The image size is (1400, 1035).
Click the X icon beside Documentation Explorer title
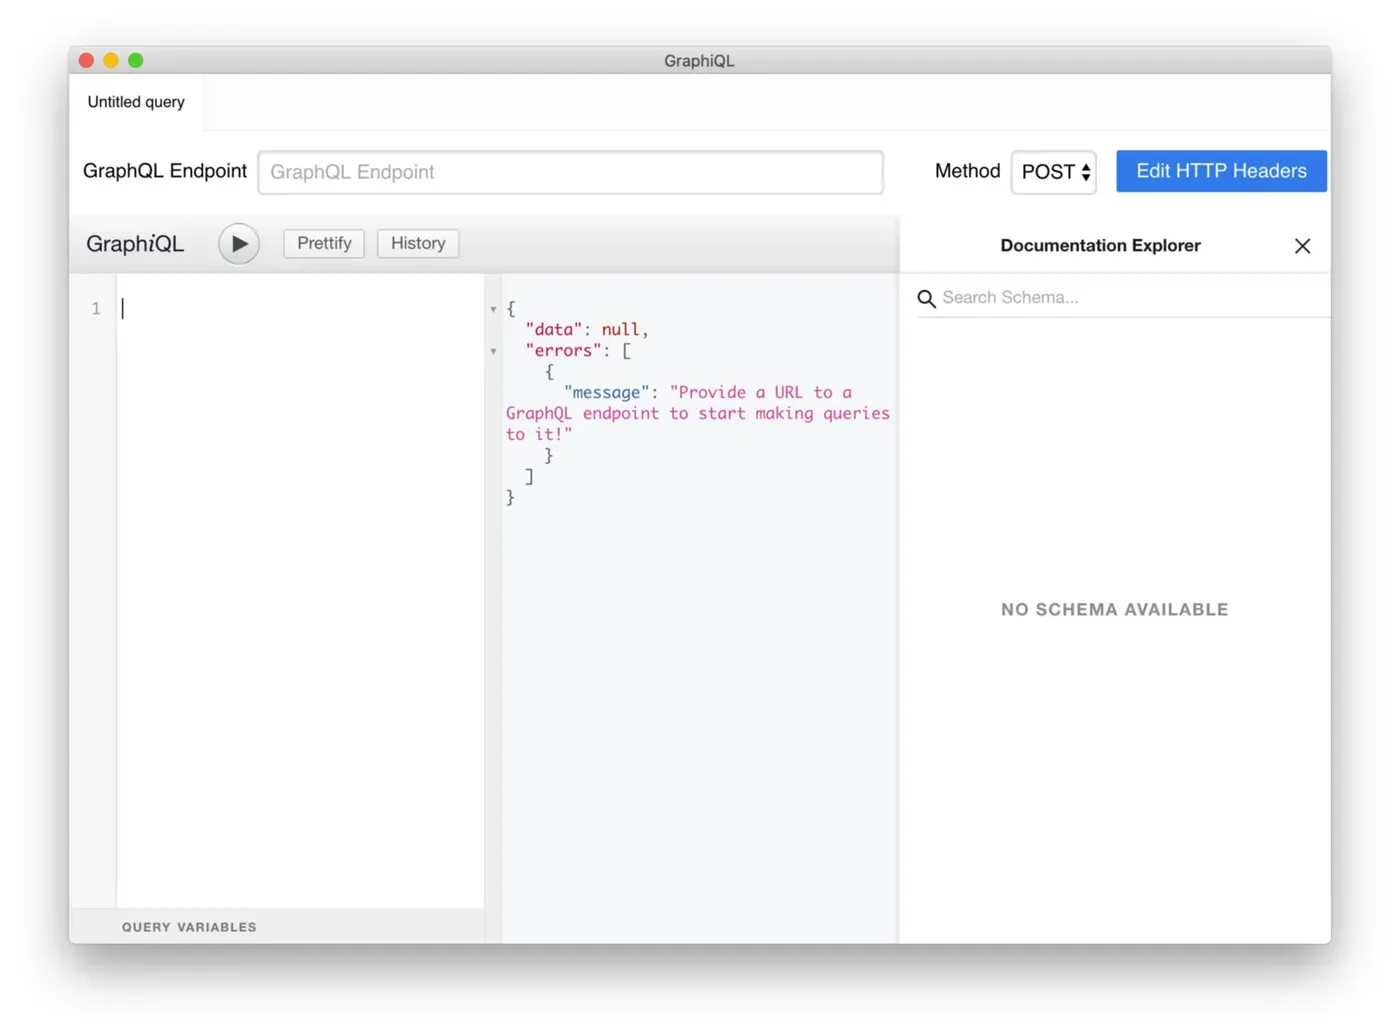(x=1302, y=245)
